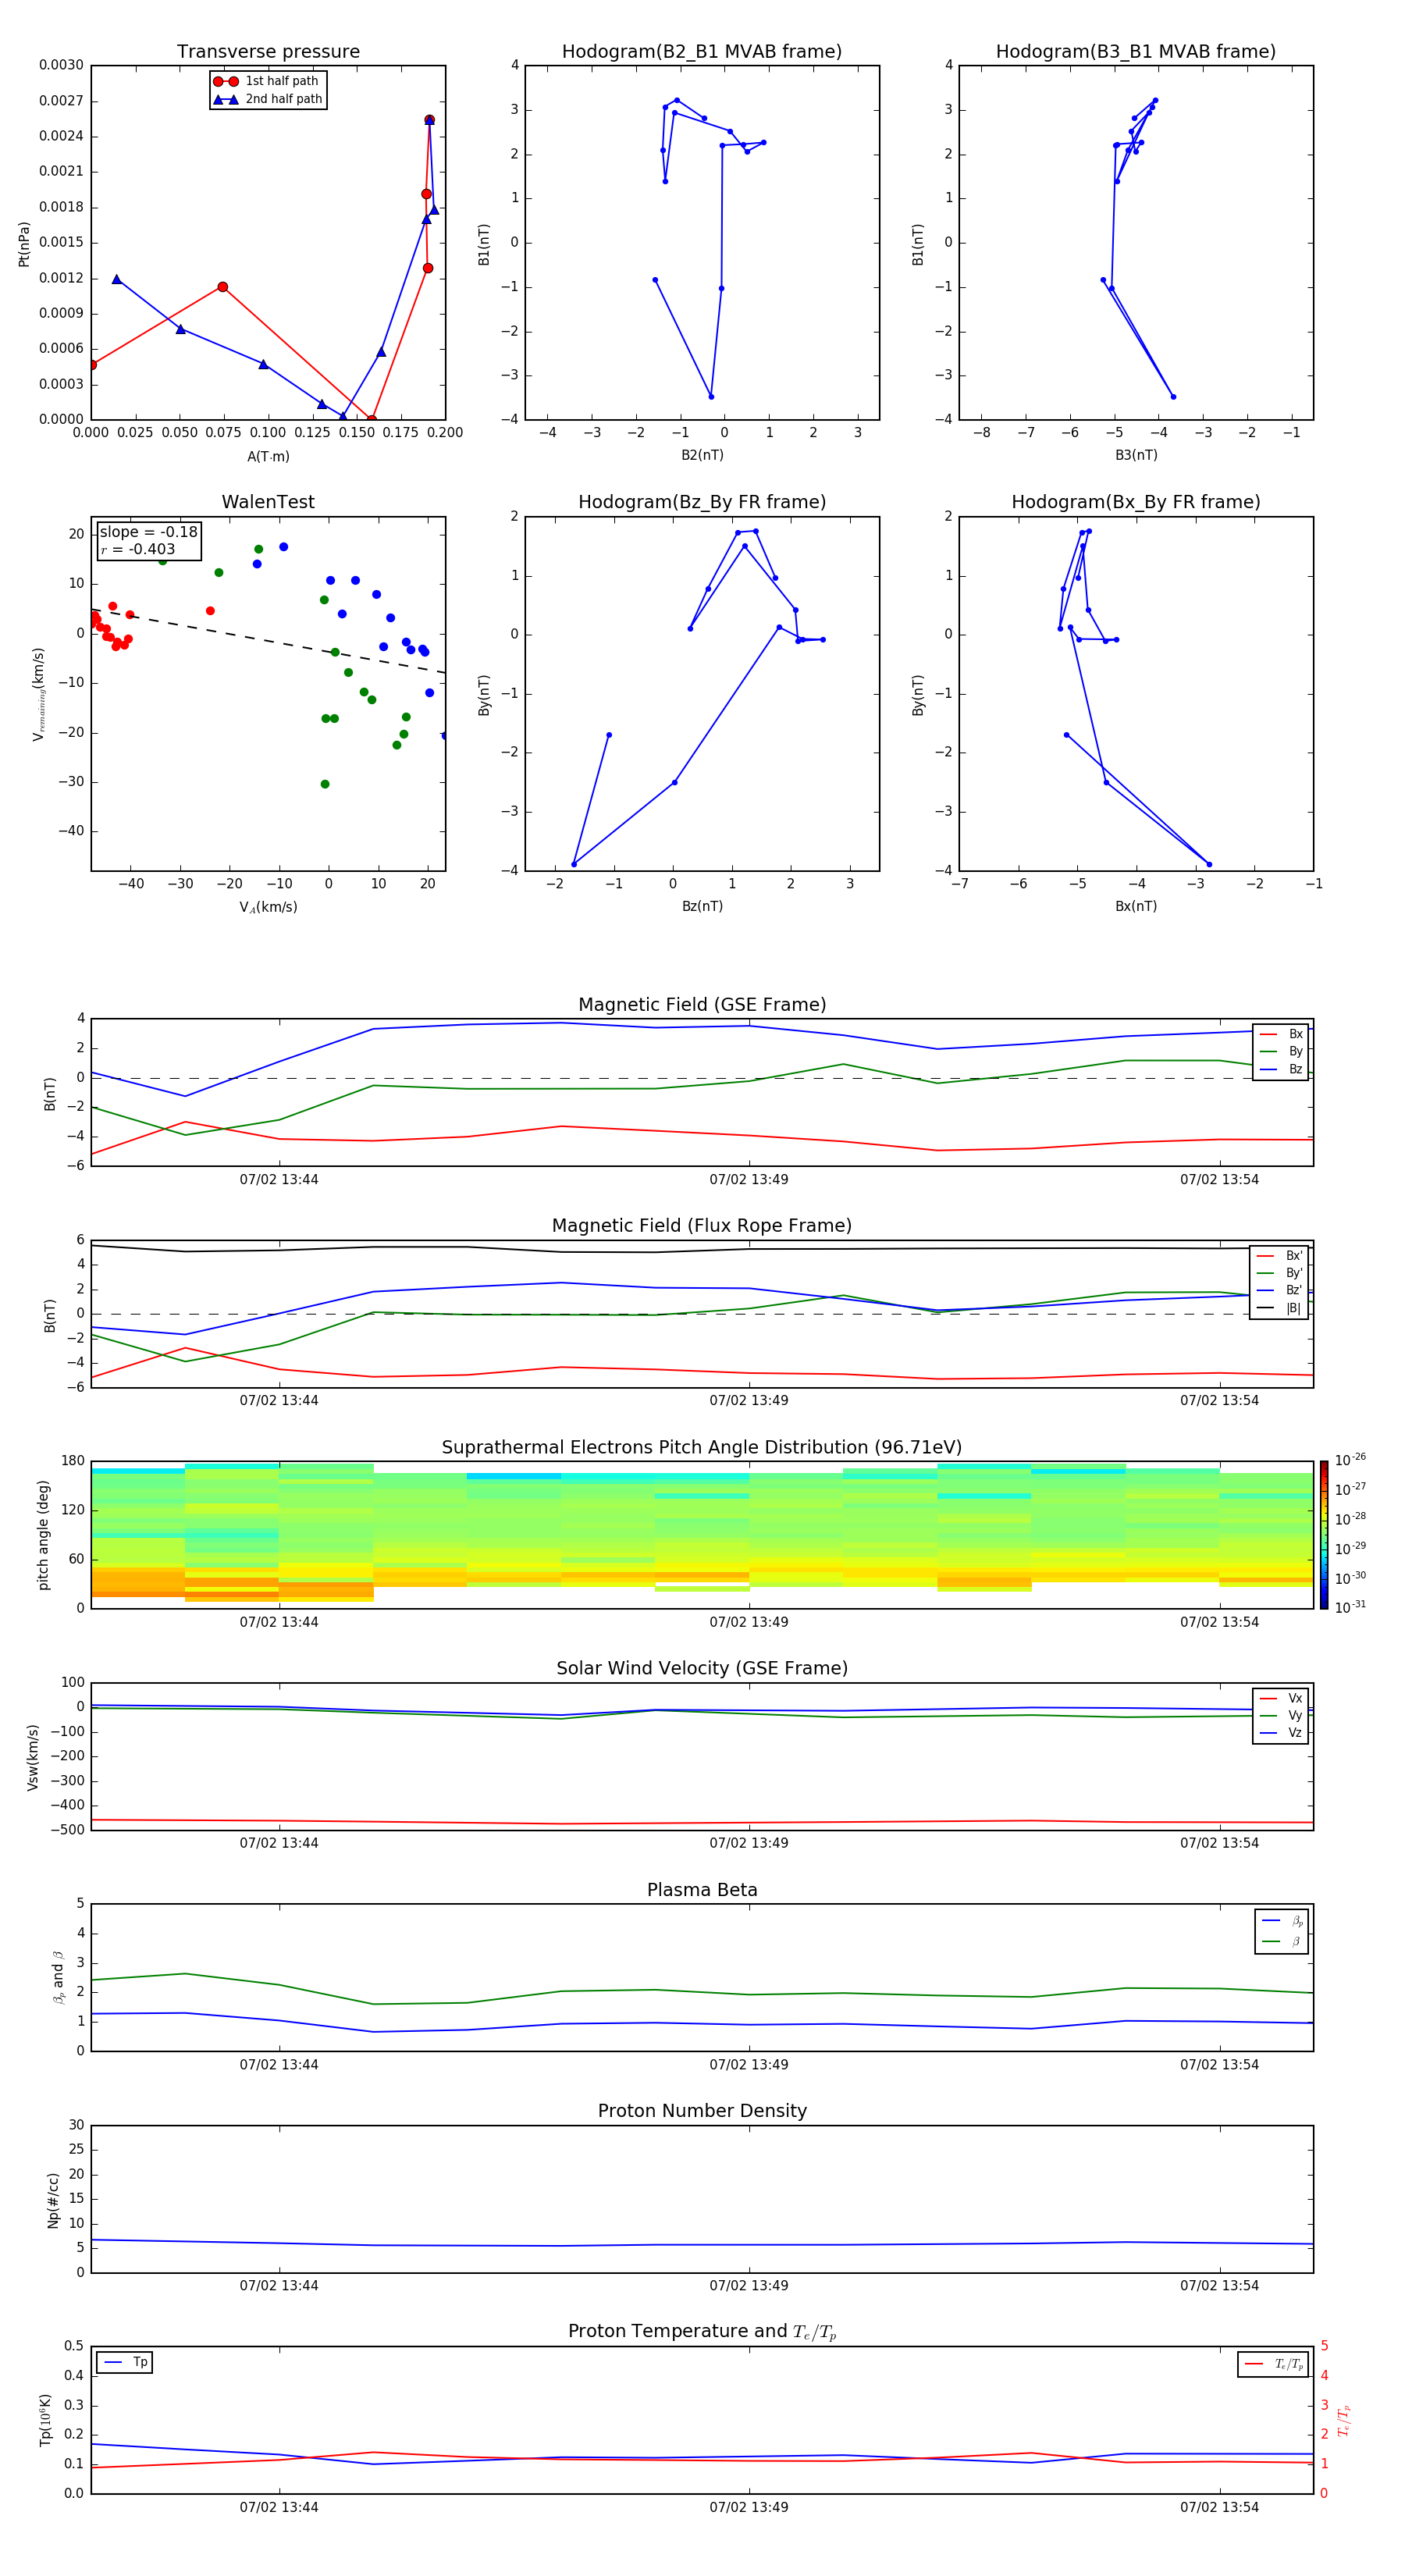Select the 'Tp' legend entry
Image resolution: width=1405 pixels, height=2576 pixels.
tap(125, 2362)
